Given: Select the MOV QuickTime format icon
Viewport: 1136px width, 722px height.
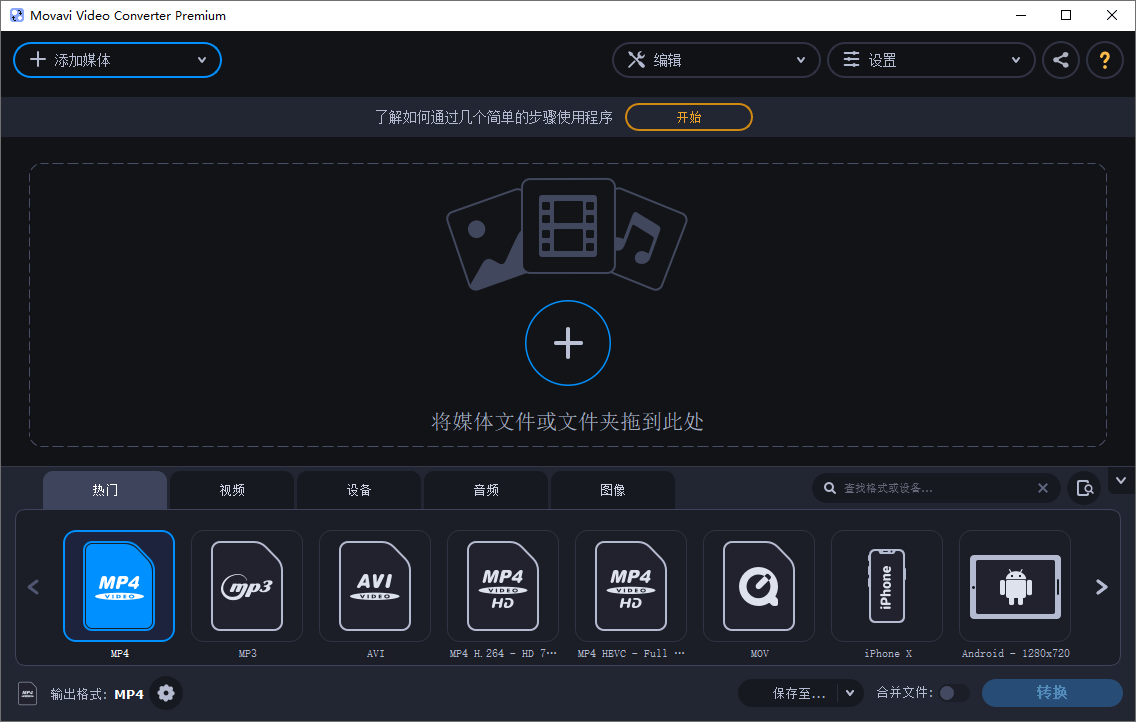Looking at the screenshot, I should [759, 586].
